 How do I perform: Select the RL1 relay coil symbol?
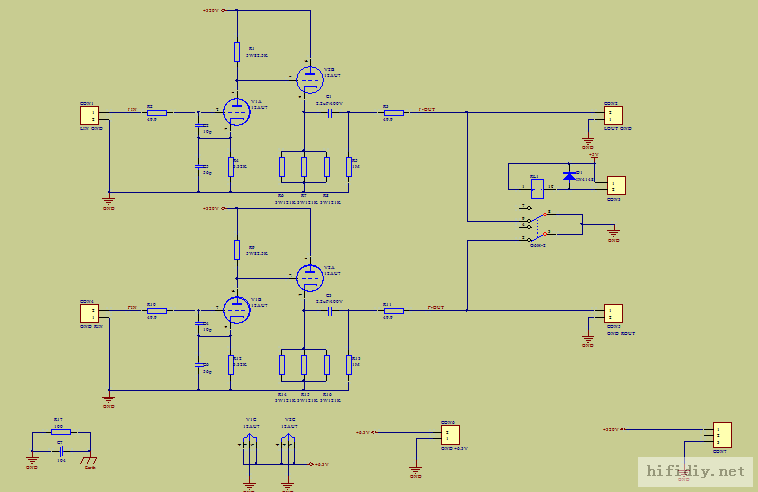click(537, 189)
